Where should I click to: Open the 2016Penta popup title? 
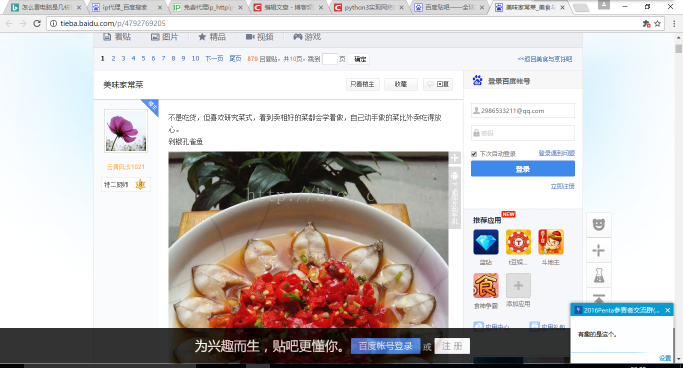tap(621, 310)
